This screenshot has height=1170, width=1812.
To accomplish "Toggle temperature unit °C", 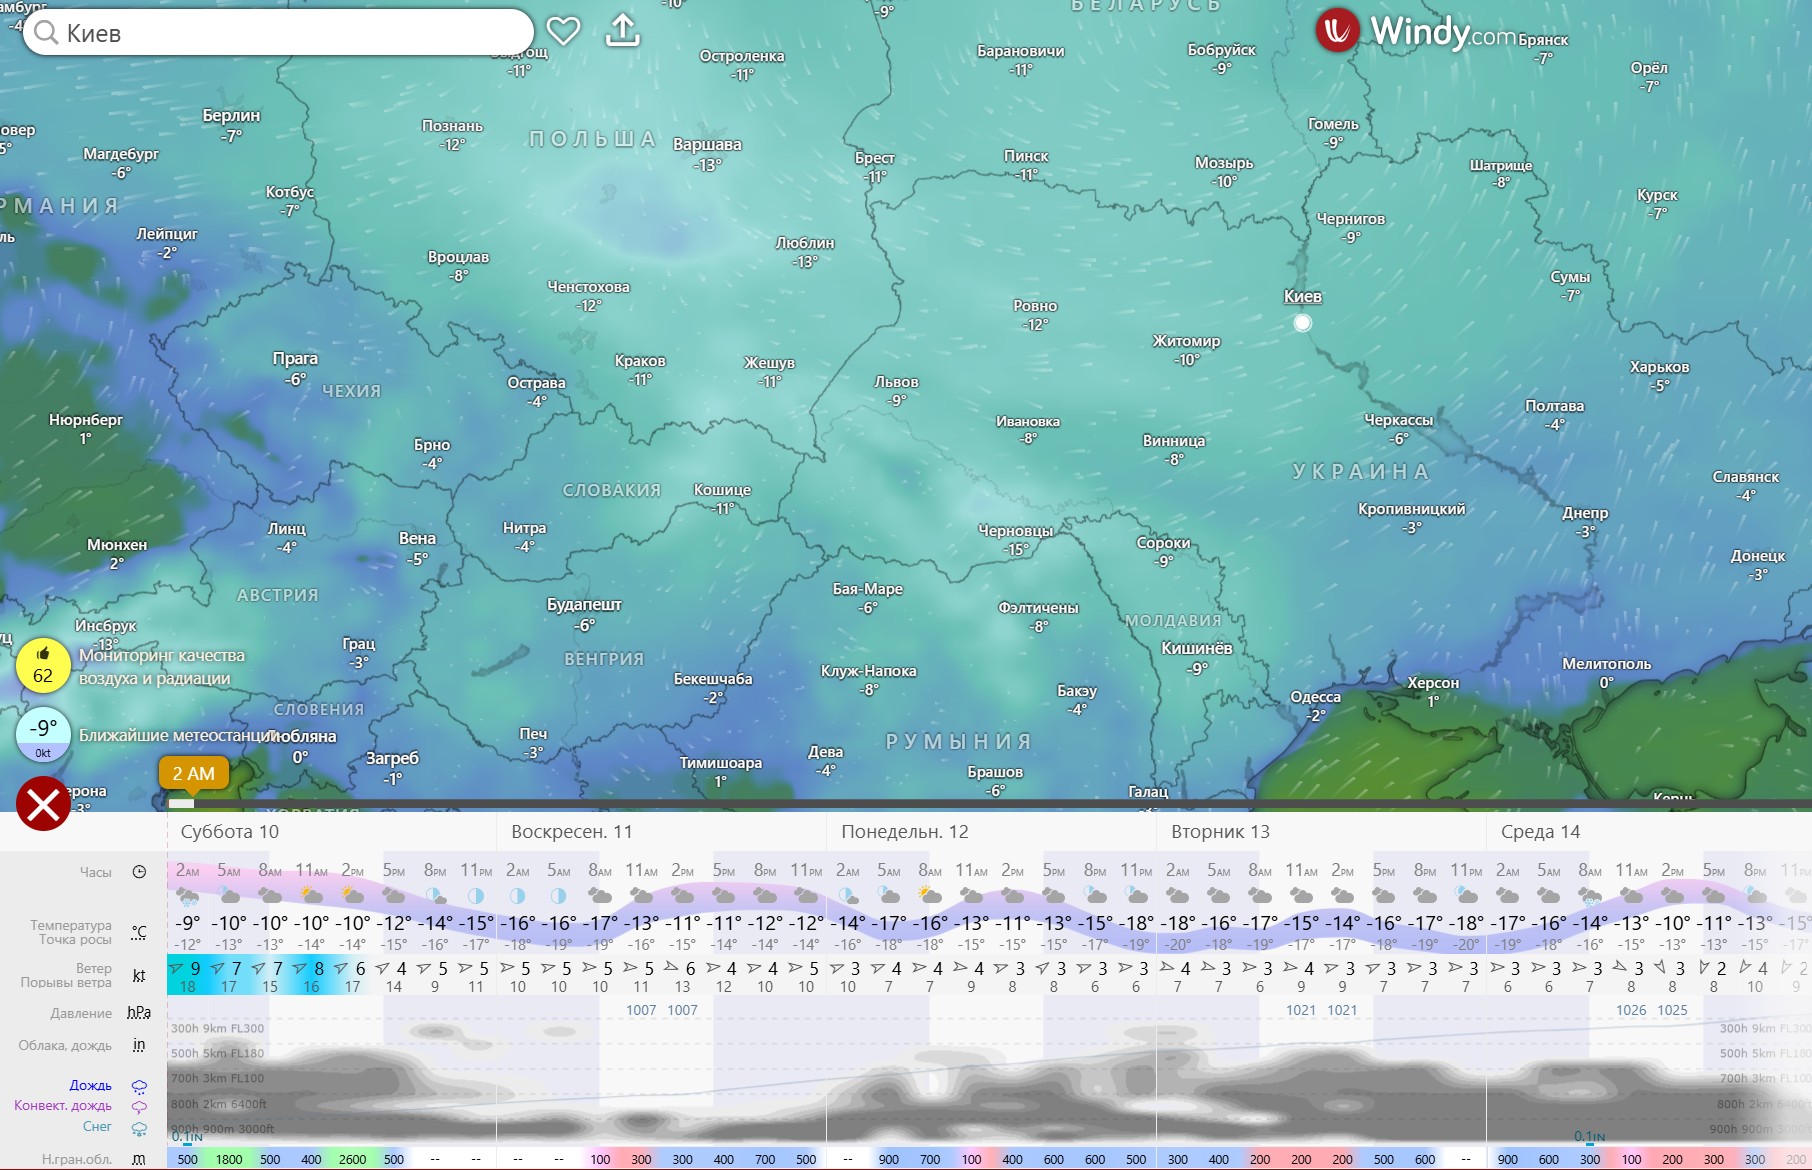I will [x=139, y=932].
